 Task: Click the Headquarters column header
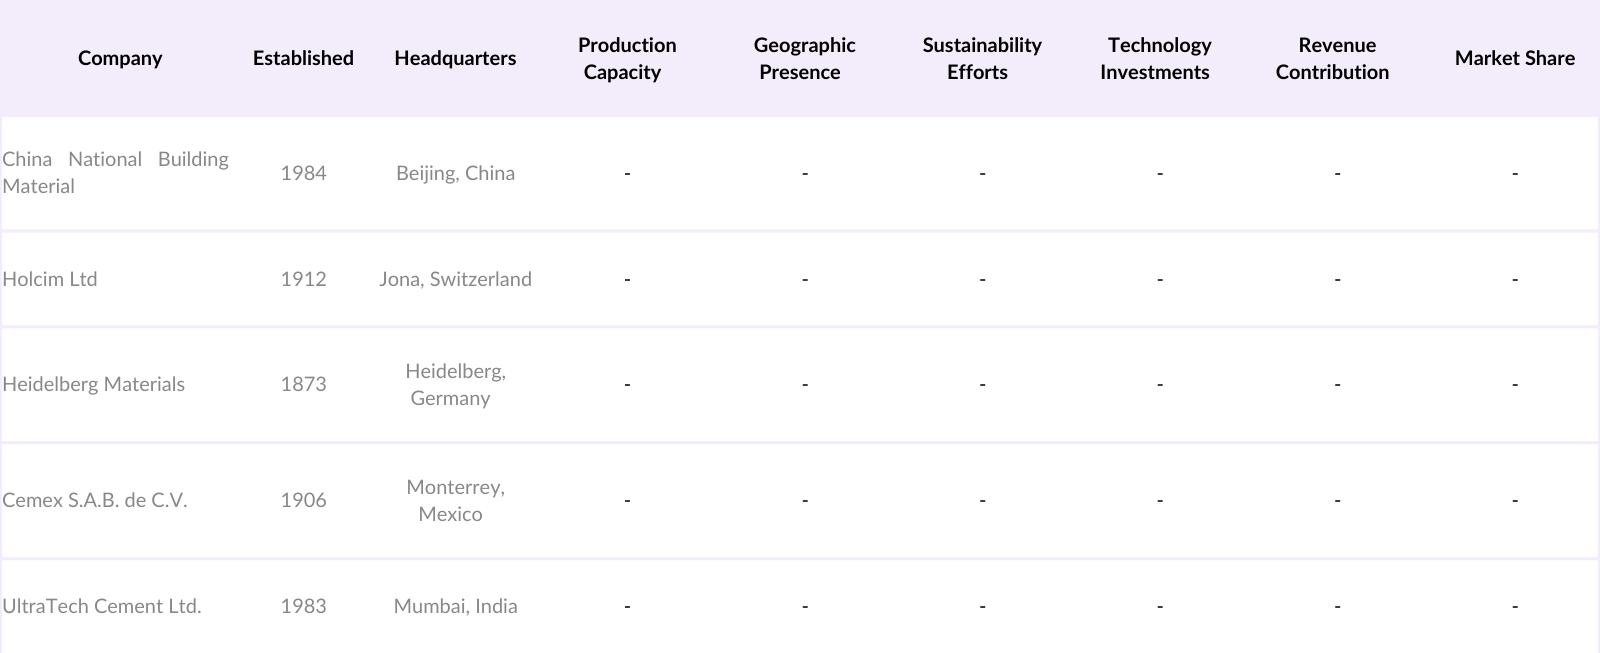coord(455,58)
